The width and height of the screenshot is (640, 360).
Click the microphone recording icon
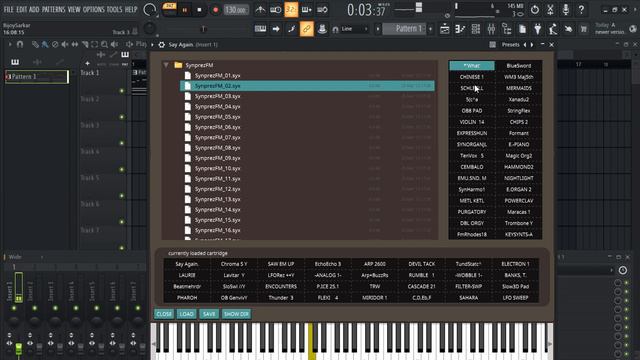point(566,10)
